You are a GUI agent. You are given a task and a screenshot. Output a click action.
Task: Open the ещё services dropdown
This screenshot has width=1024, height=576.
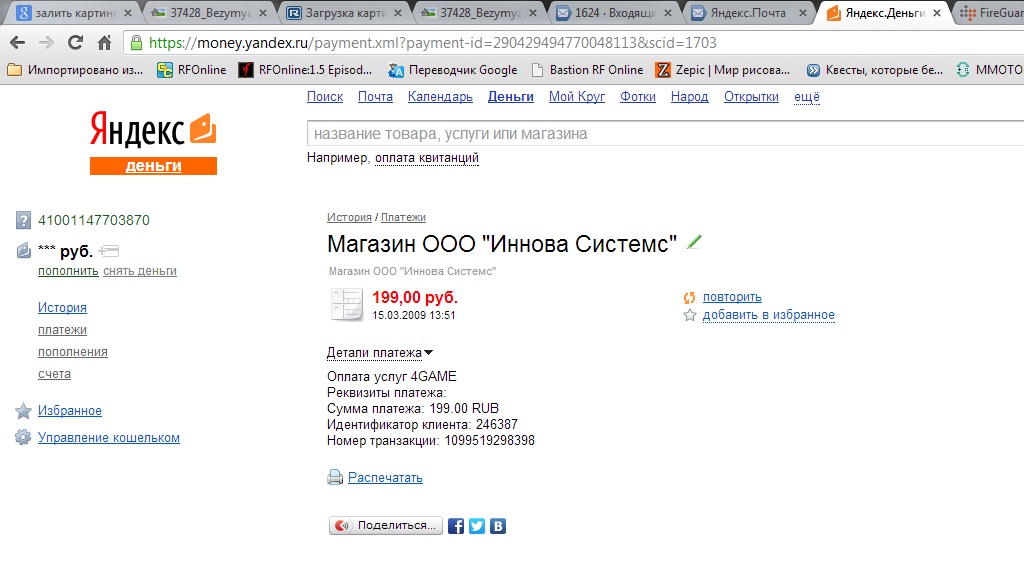pyautogui.click(x=807, y=97)
